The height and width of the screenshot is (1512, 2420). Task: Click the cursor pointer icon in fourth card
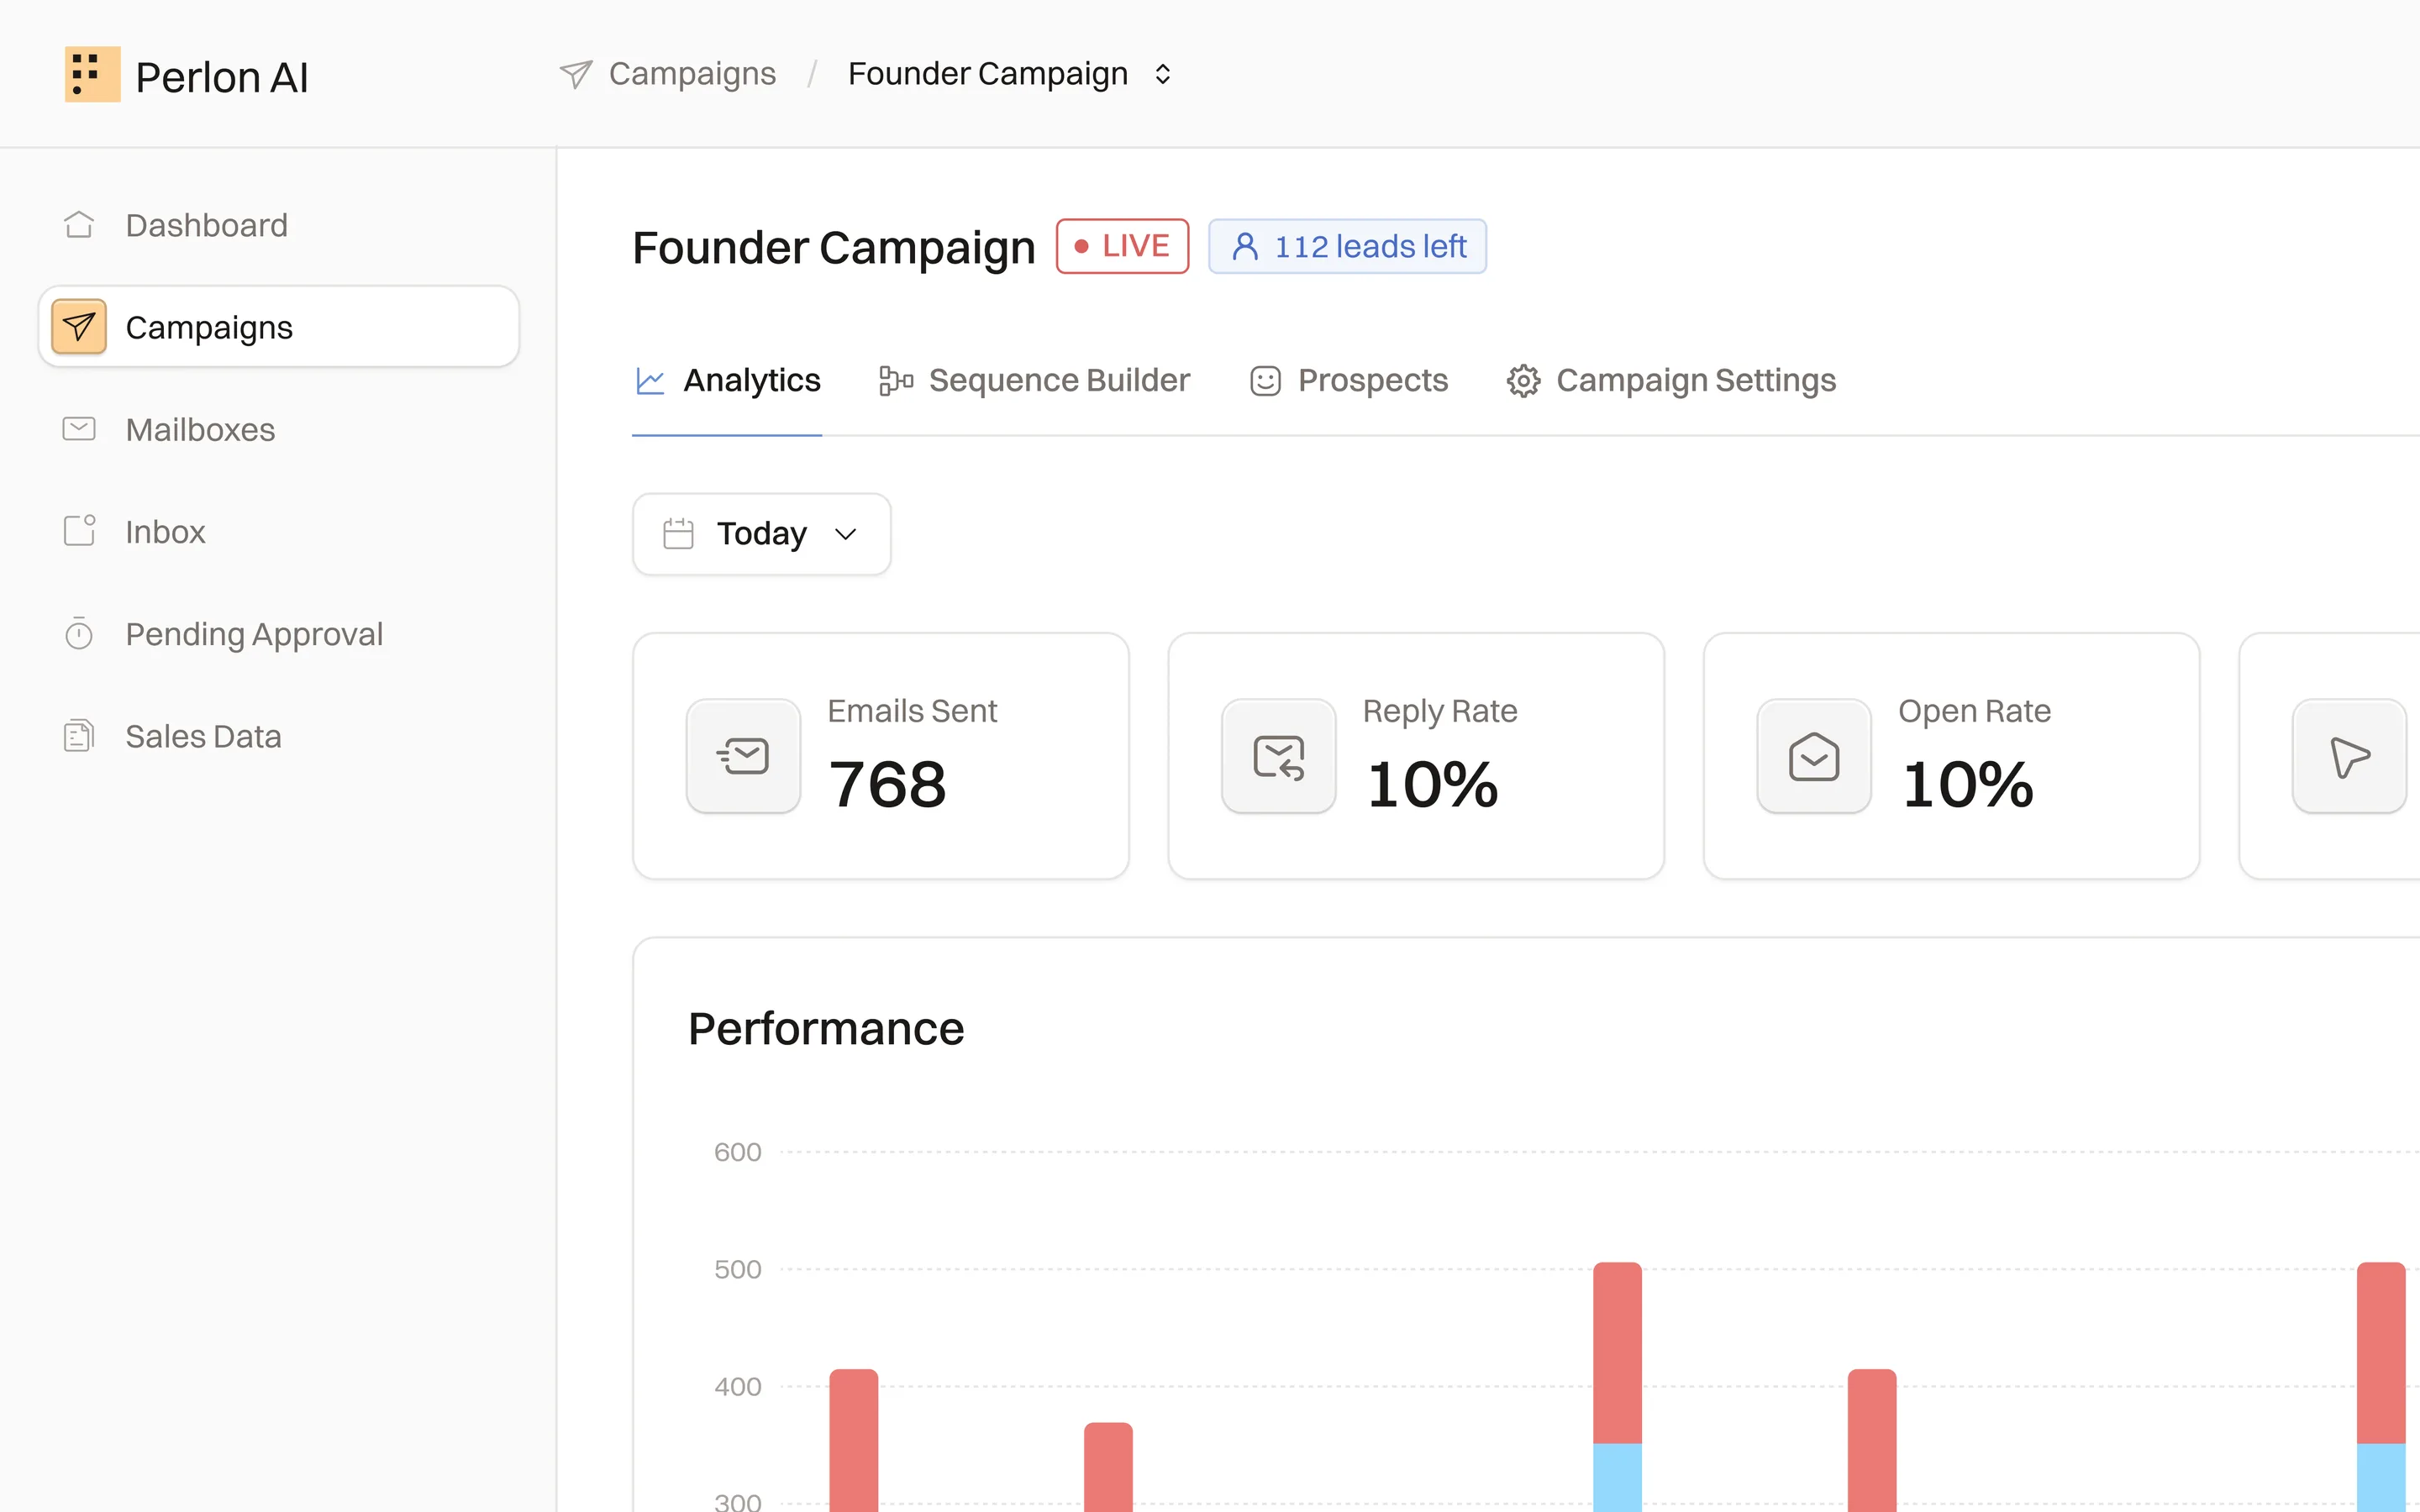[x=2349, y=756]
